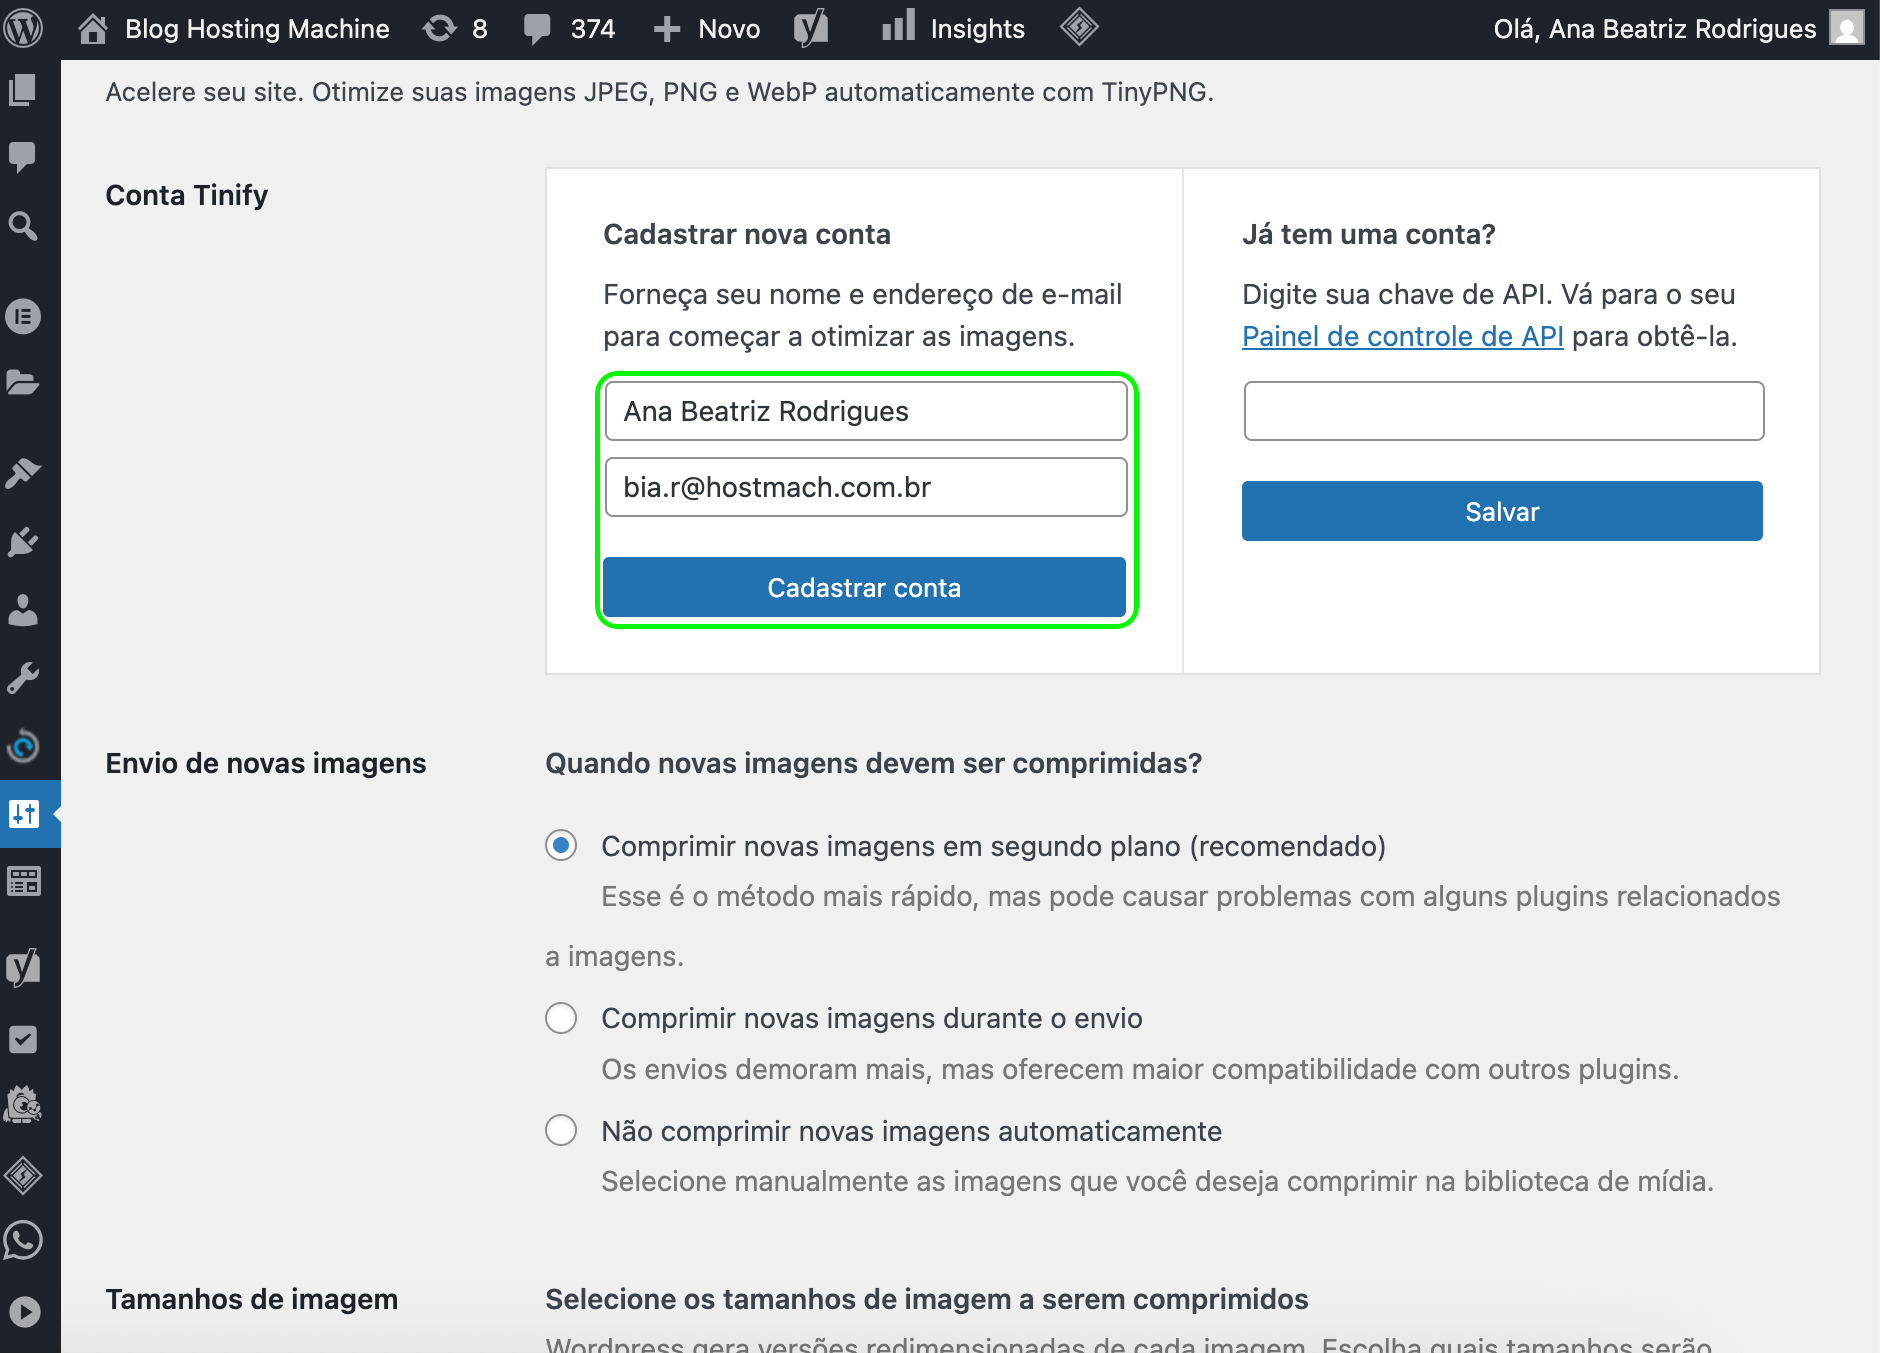The width and height of the screenshot is (1880, 1353).
Task: Open the Yoast SEO sidebar icon
Action: (22, 968)
